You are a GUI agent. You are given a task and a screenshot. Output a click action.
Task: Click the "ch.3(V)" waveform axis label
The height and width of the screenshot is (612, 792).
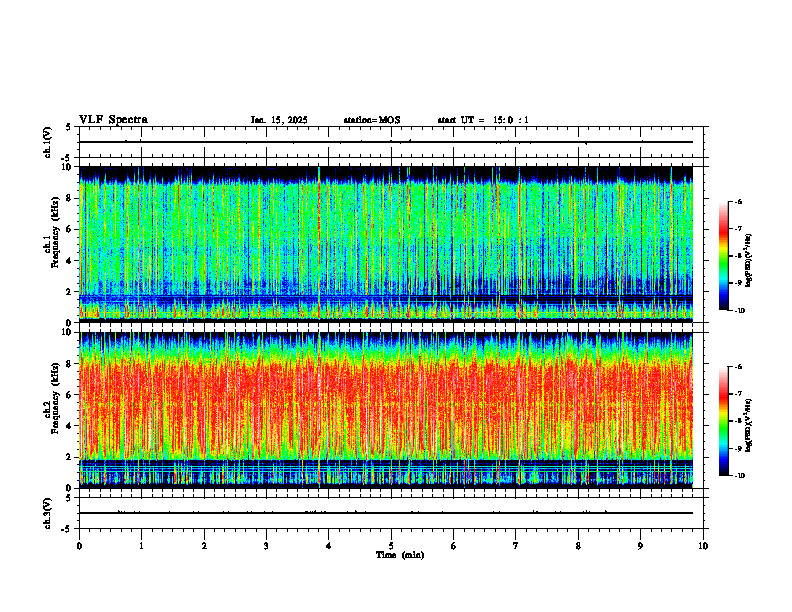pos(48,513)
